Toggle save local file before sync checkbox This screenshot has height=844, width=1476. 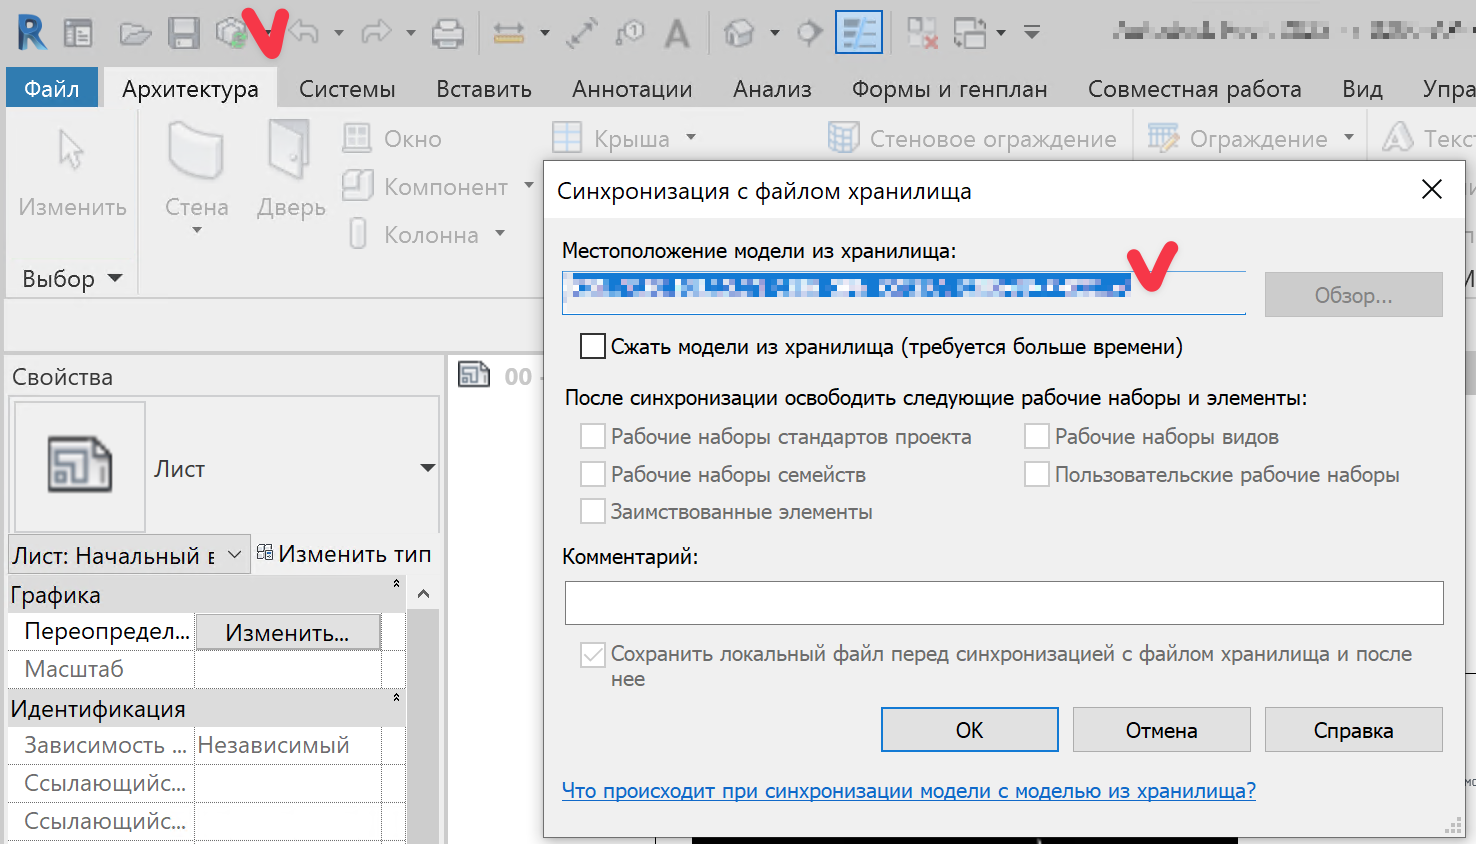pos(593,655)
